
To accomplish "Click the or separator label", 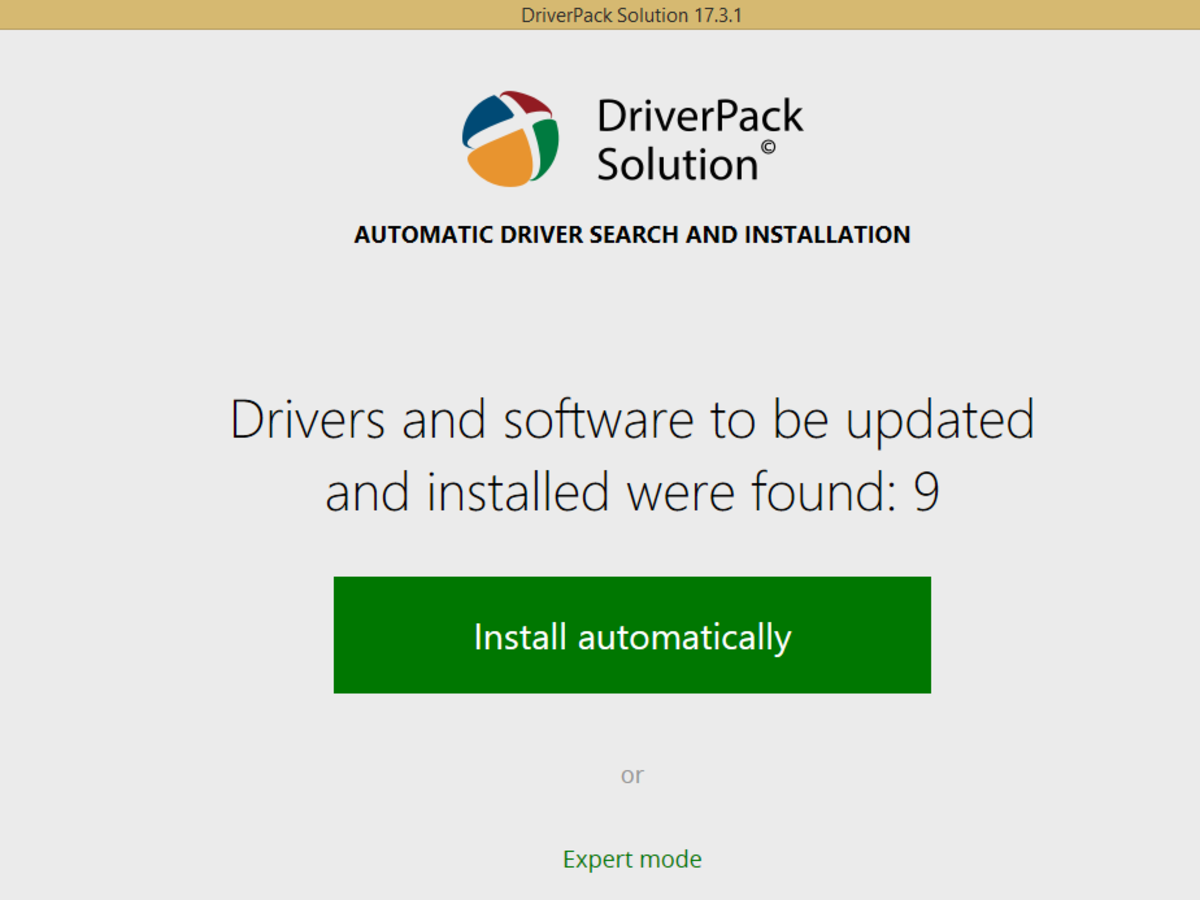I will (x=632, y=774).
